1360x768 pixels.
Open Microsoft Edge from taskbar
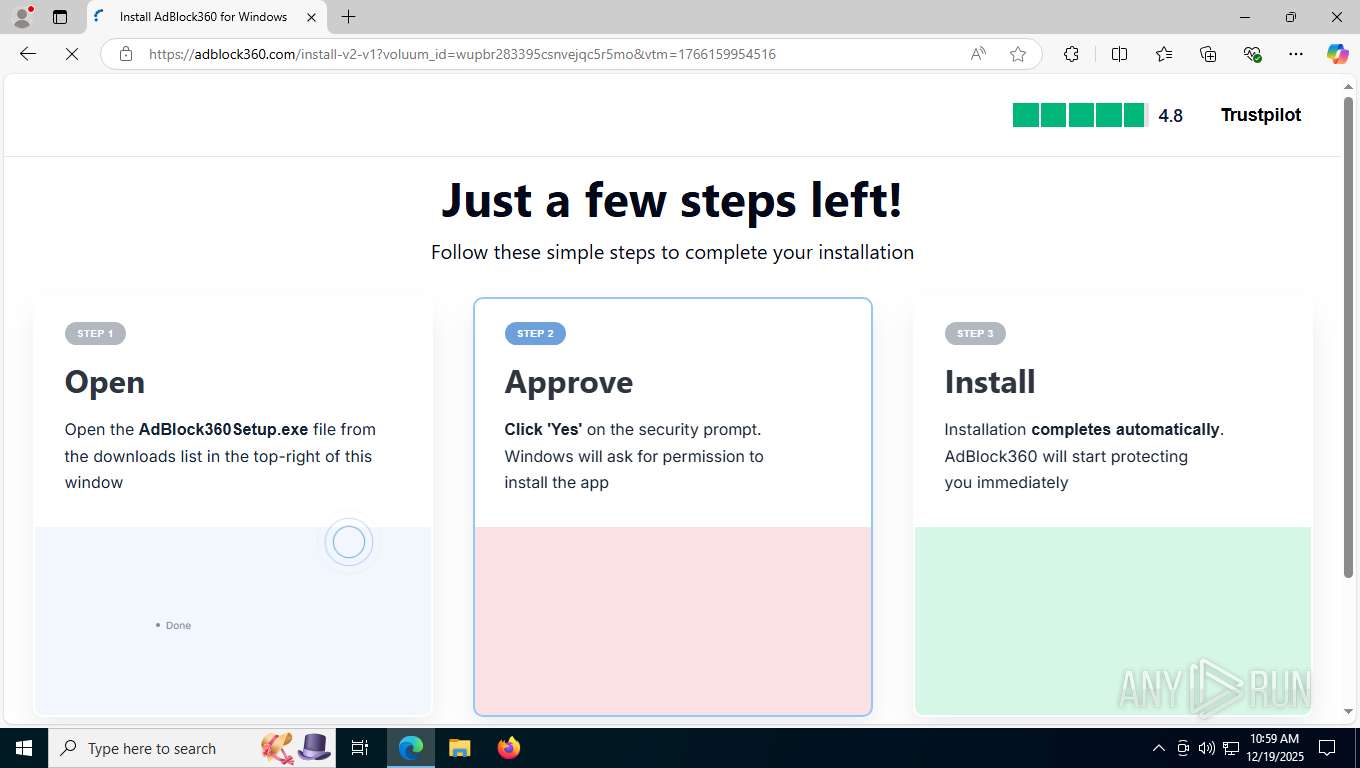(x=411, y=748)
